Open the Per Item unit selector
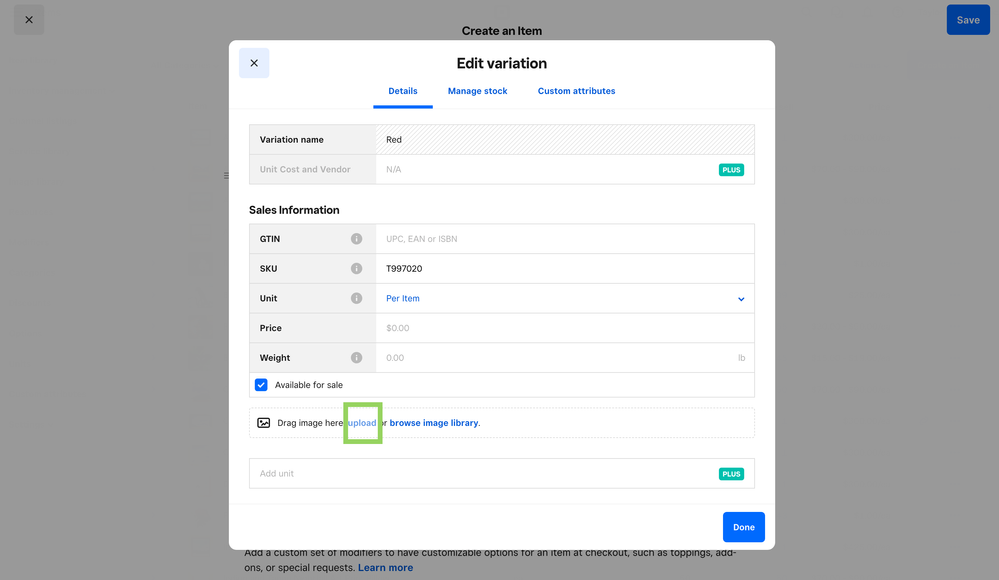The height and width of the screenshot is (580, 999). (x=403, y=299)
